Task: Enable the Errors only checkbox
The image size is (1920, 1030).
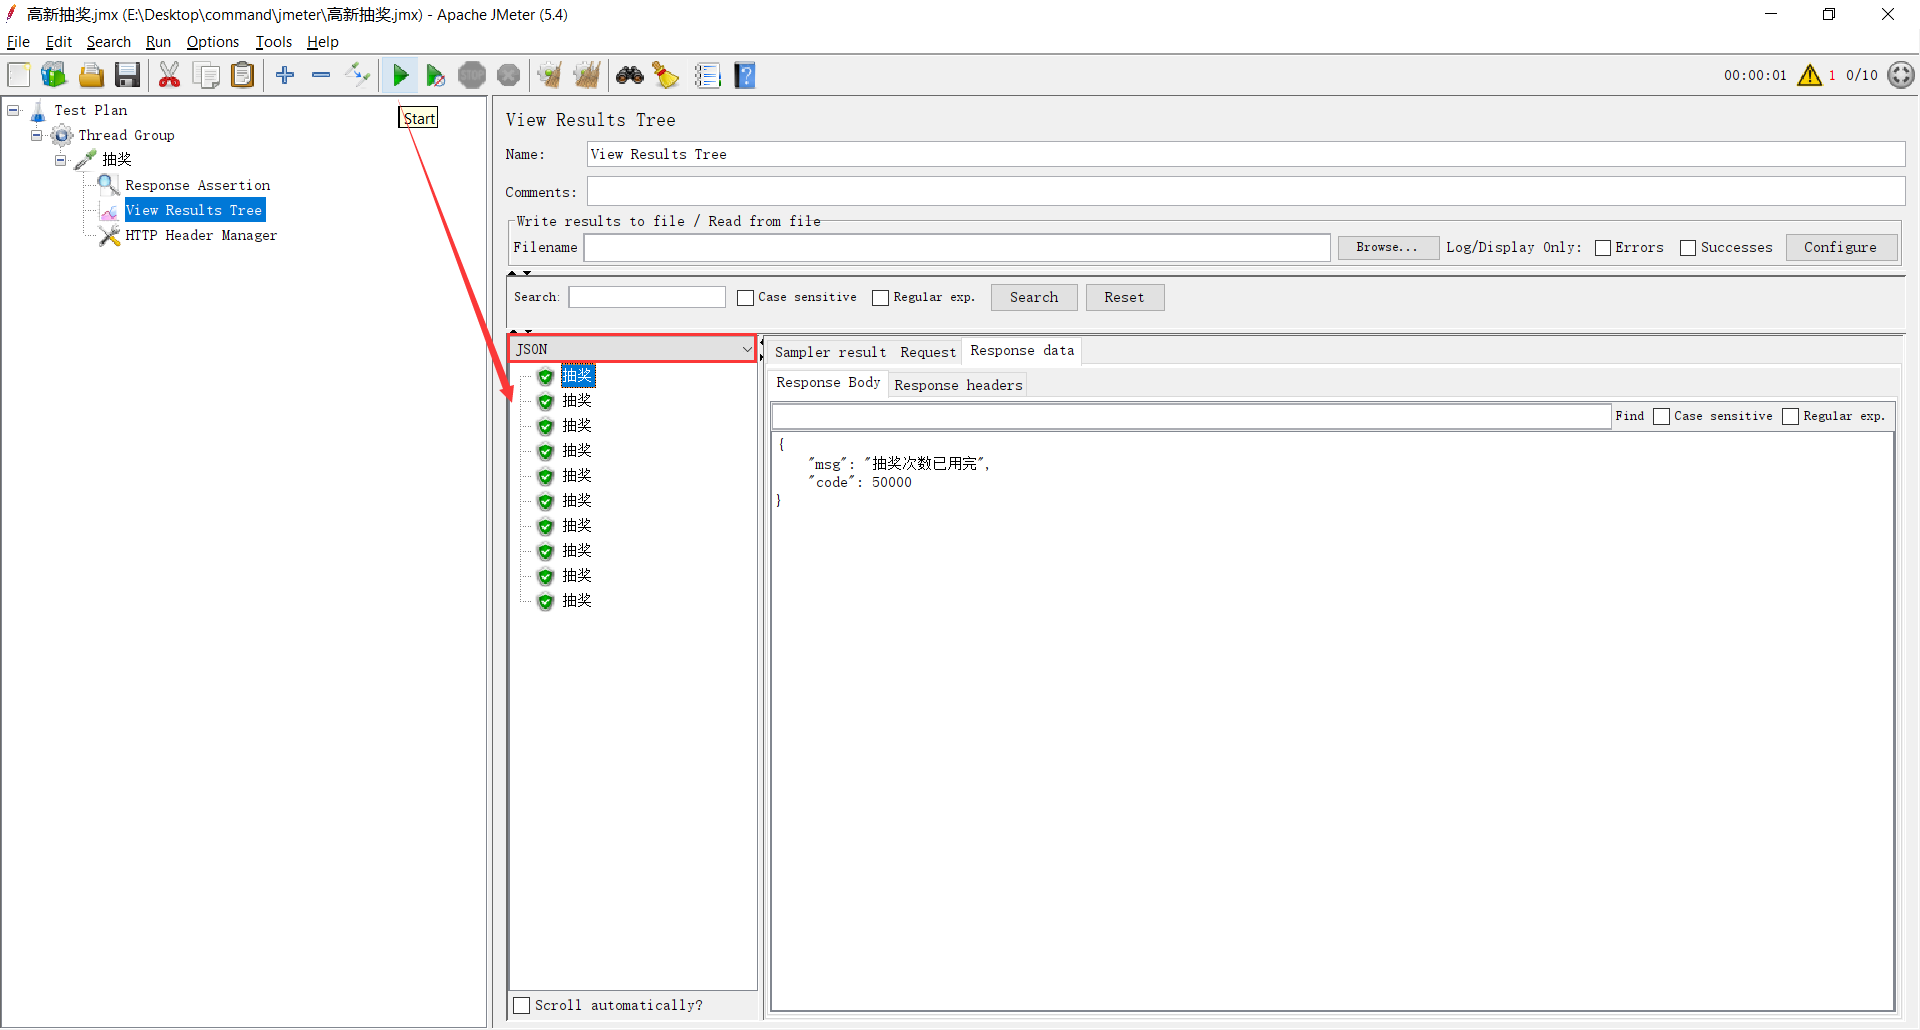Action: (1603, 248)
